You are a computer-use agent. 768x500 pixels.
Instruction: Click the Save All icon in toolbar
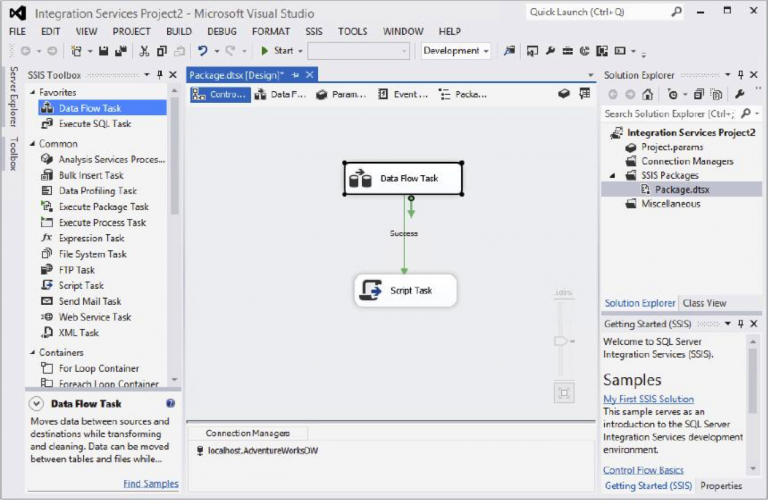tap(120, 51)
